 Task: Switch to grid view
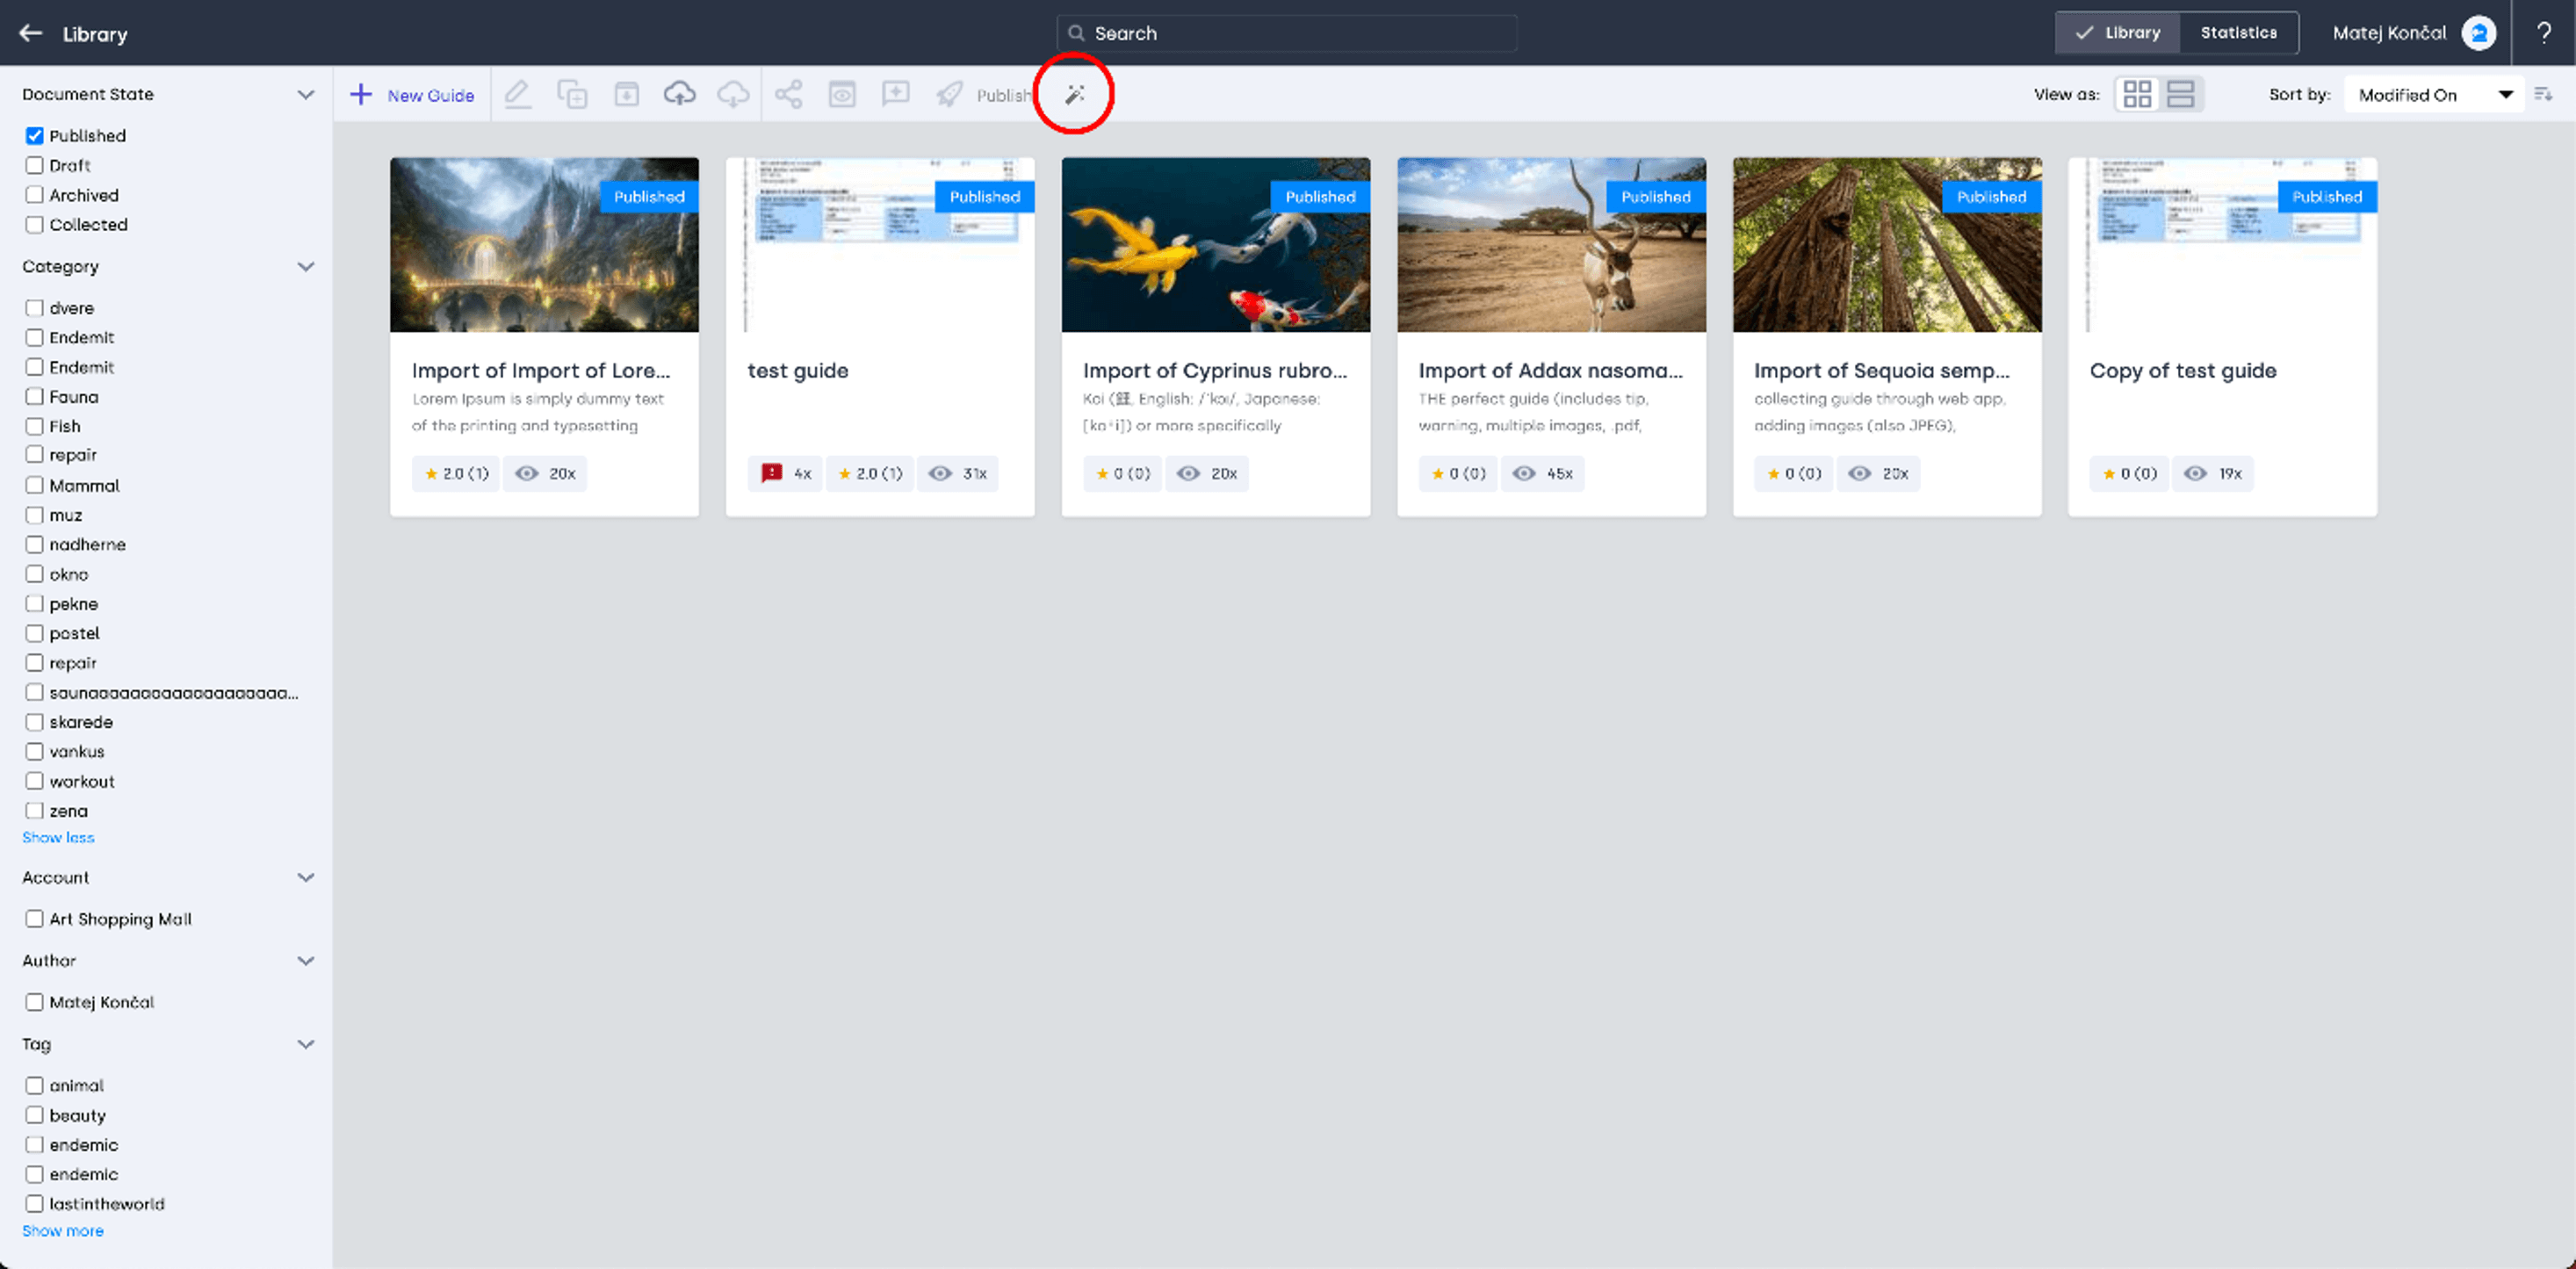(x=2137, y=95)
